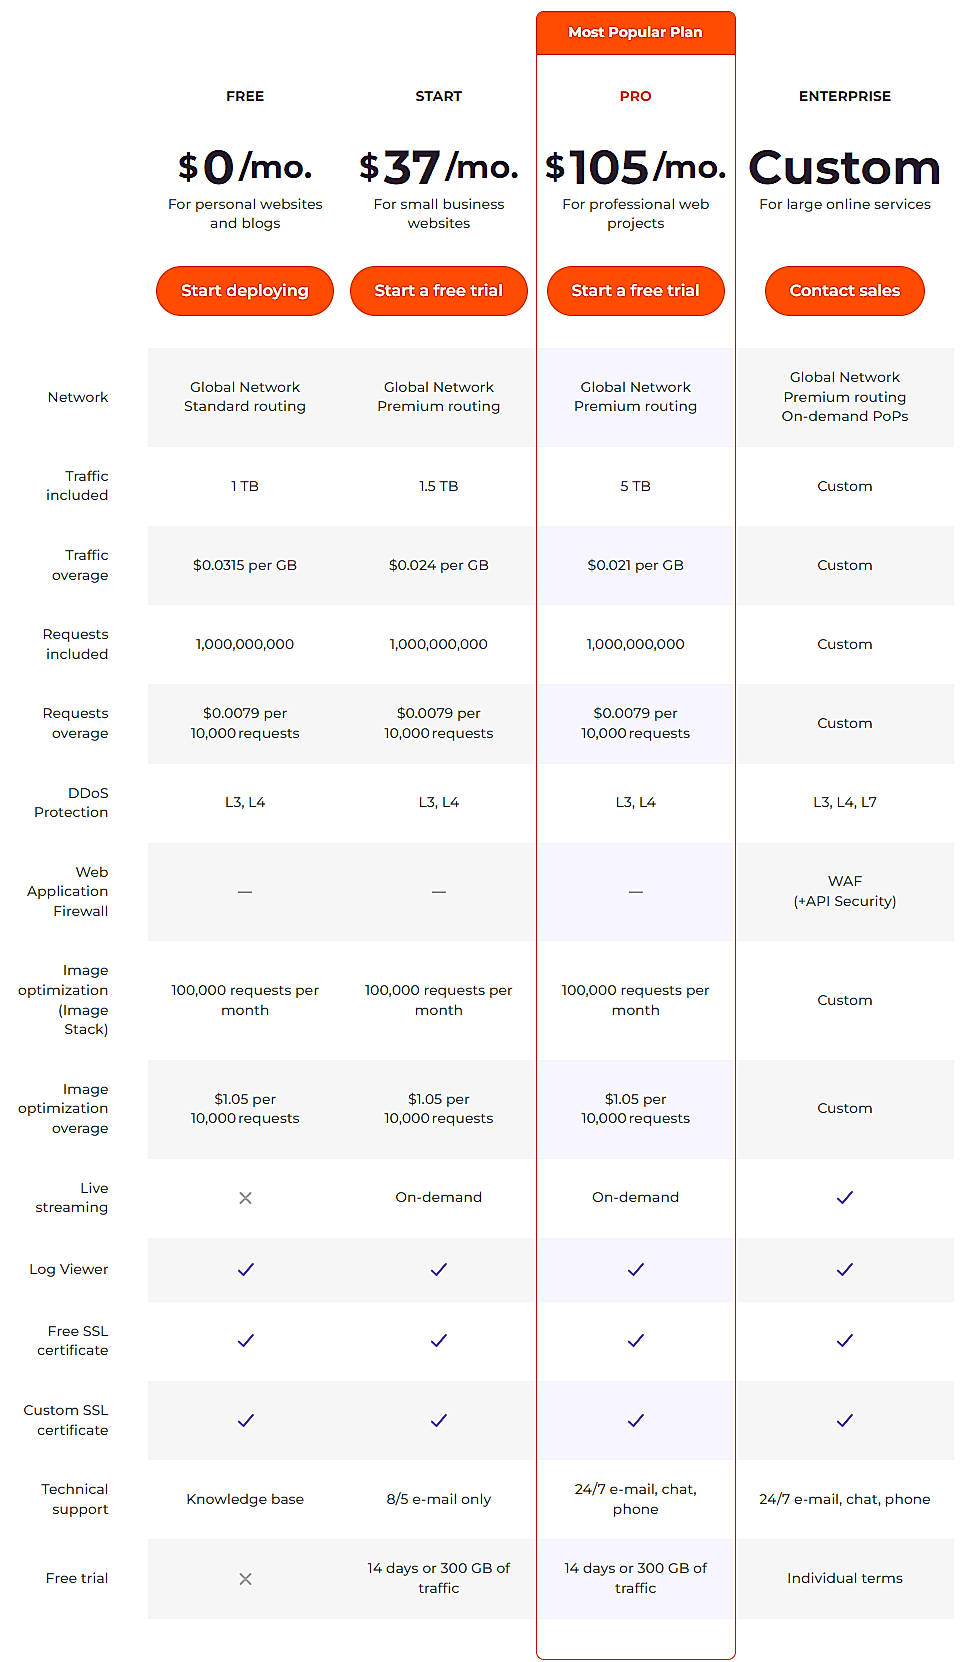Click Contact sales for the Enterprise plan
This screenshot has width=960, height=1662.
pos(845,290)
